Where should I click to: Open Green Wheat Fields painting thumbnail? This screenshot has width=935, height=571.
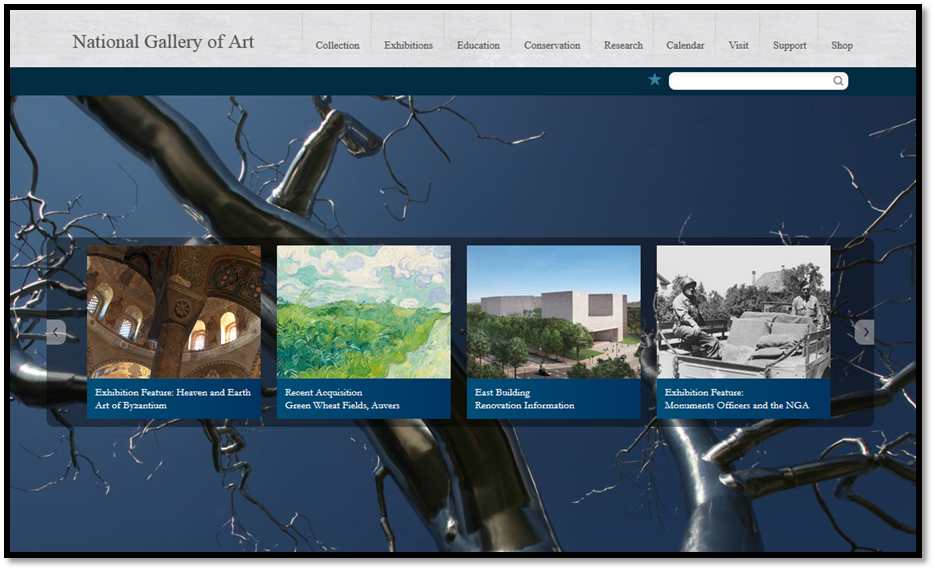coord(364,312)
